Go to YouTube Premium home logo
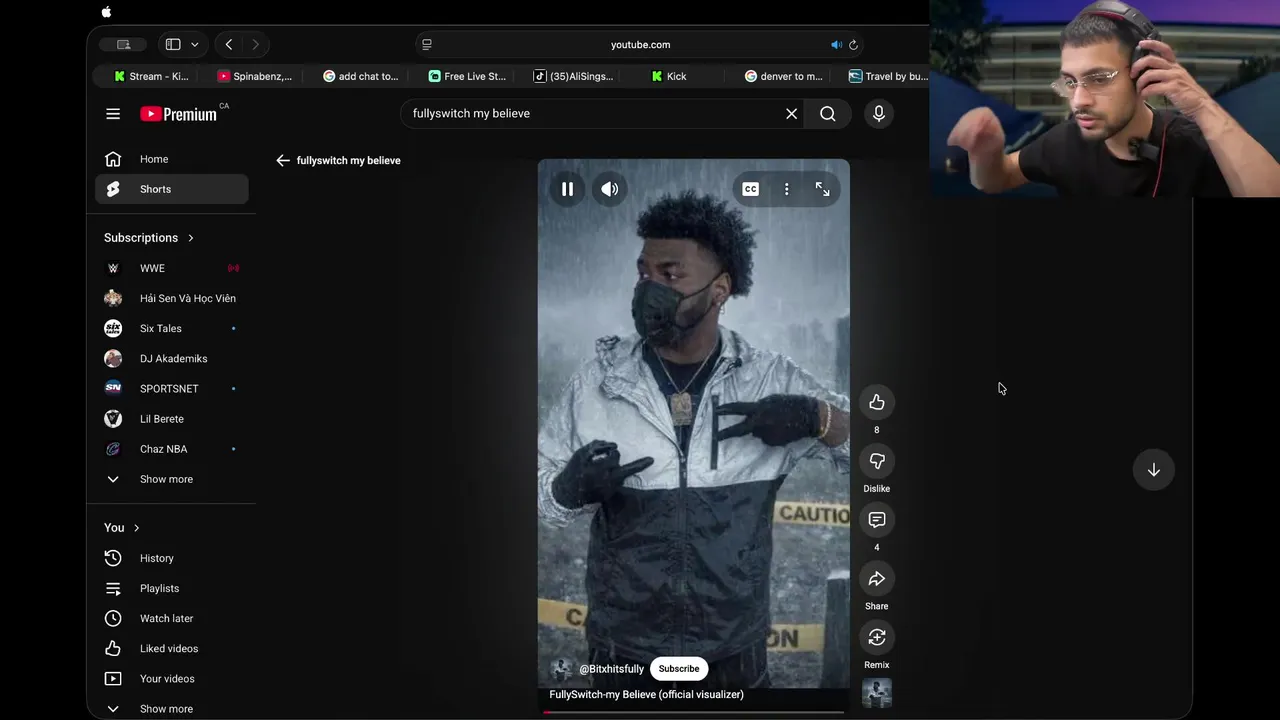The image size is (1280, 720). tap(179, 114)
